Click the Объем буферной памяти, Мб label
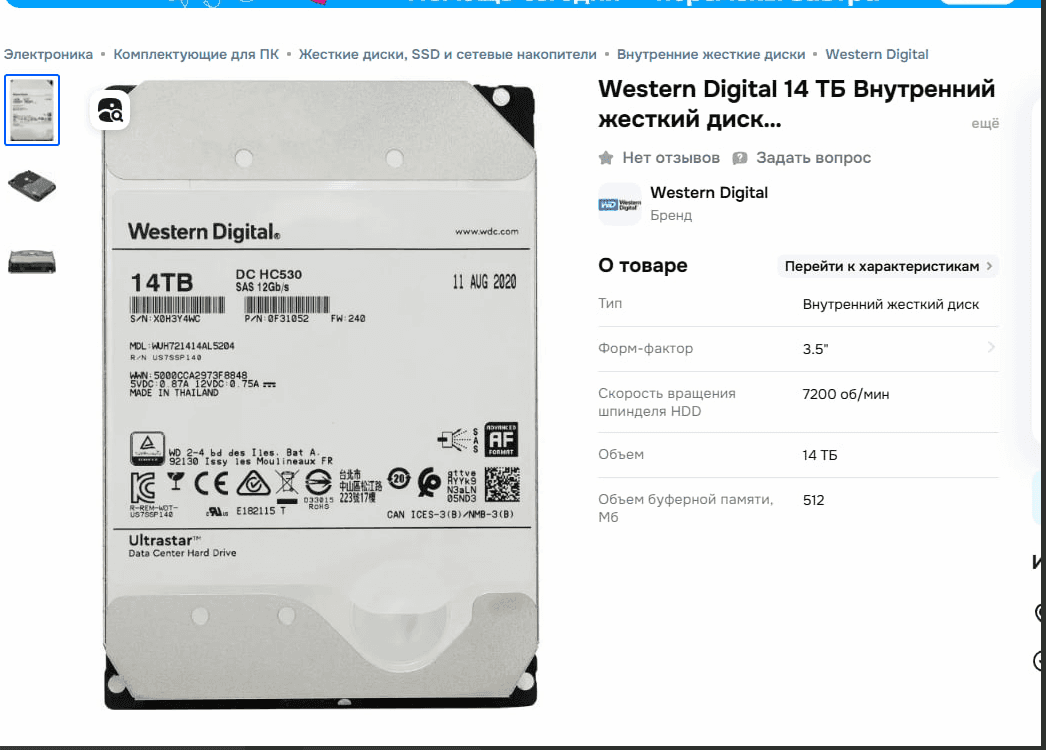 coord(686,508)
